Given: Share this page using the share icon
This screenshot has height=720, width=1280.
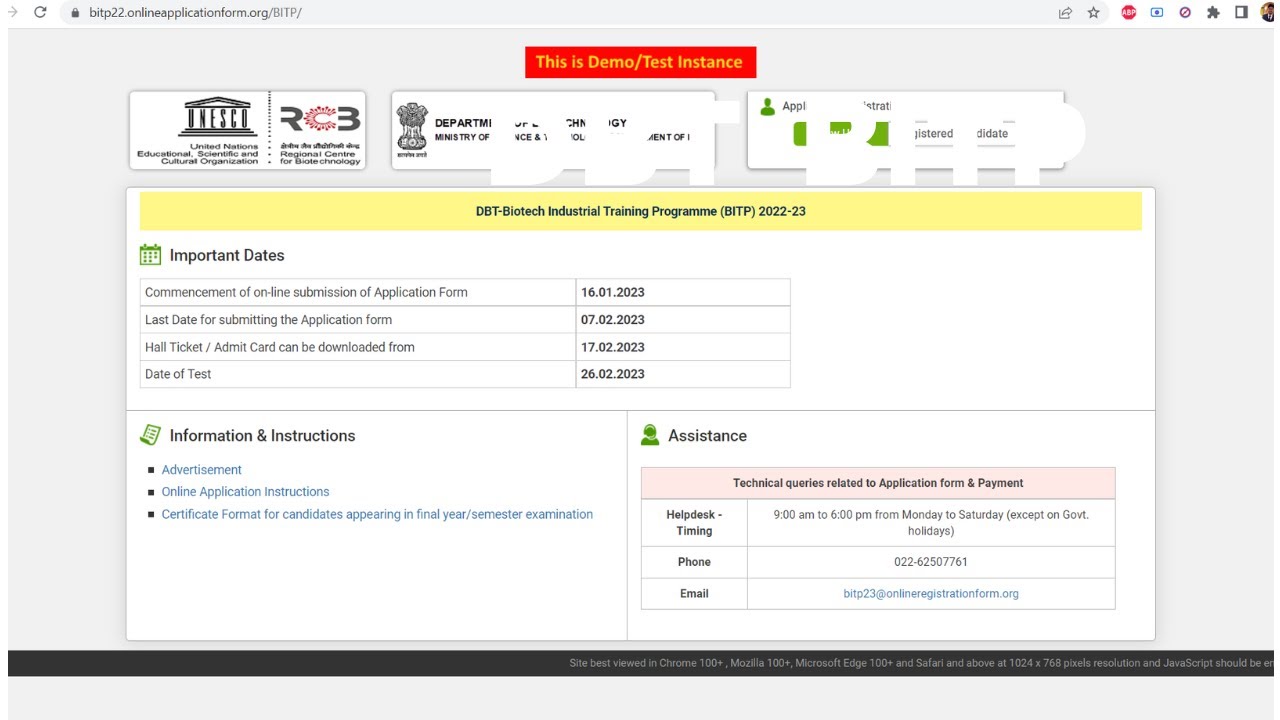Looking at the screenshot, I should 1065,13.
